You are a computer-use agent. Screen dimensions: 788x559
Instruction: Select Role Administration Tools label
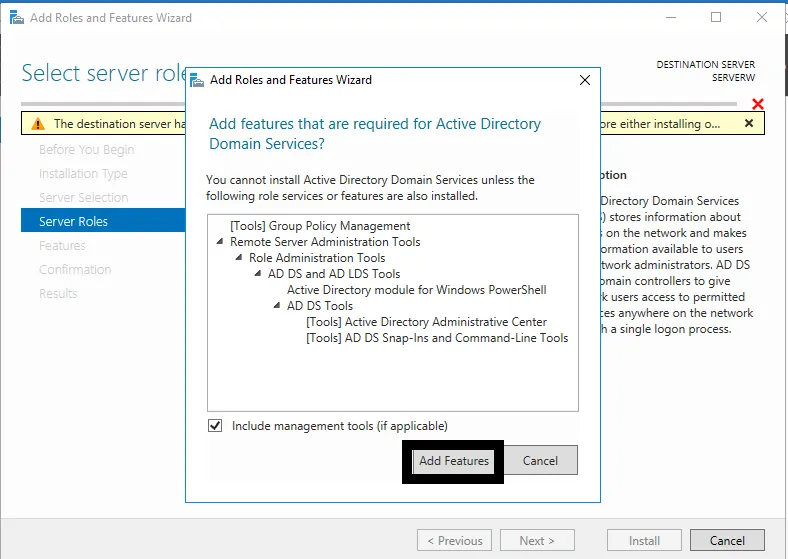(x=317, y=258)
